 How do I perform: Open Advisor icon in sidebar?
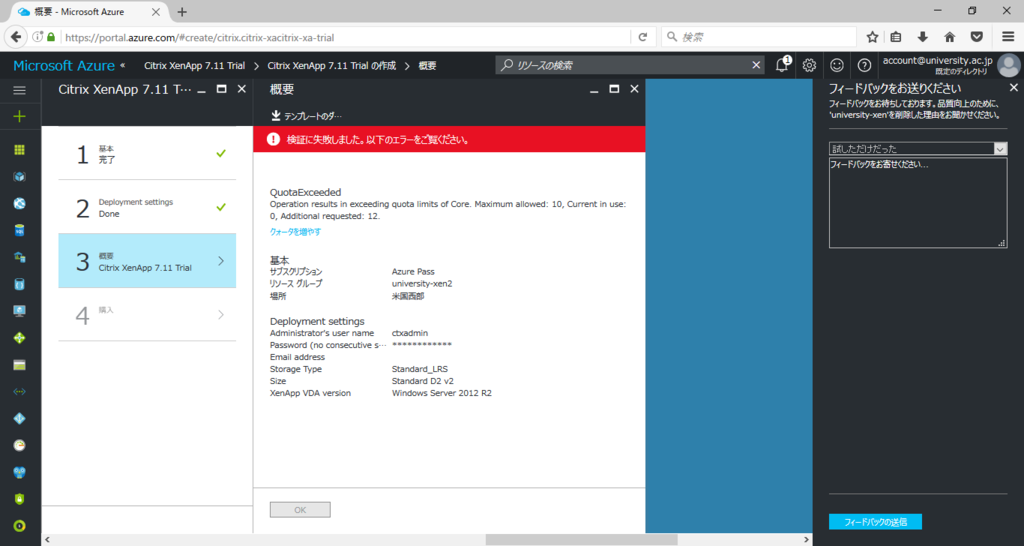click(20, 472)
